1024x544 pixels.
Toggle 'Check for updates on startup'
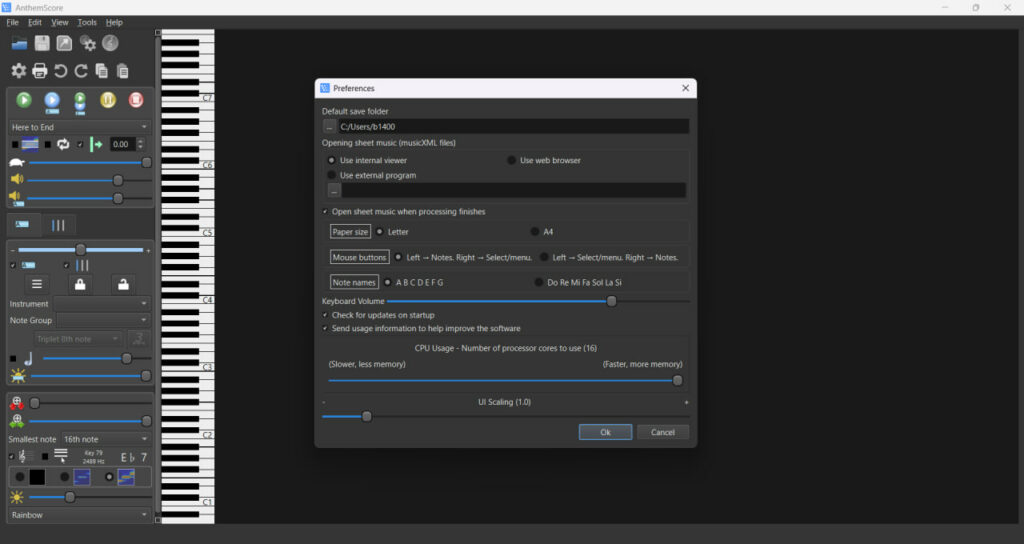(325, 315)
